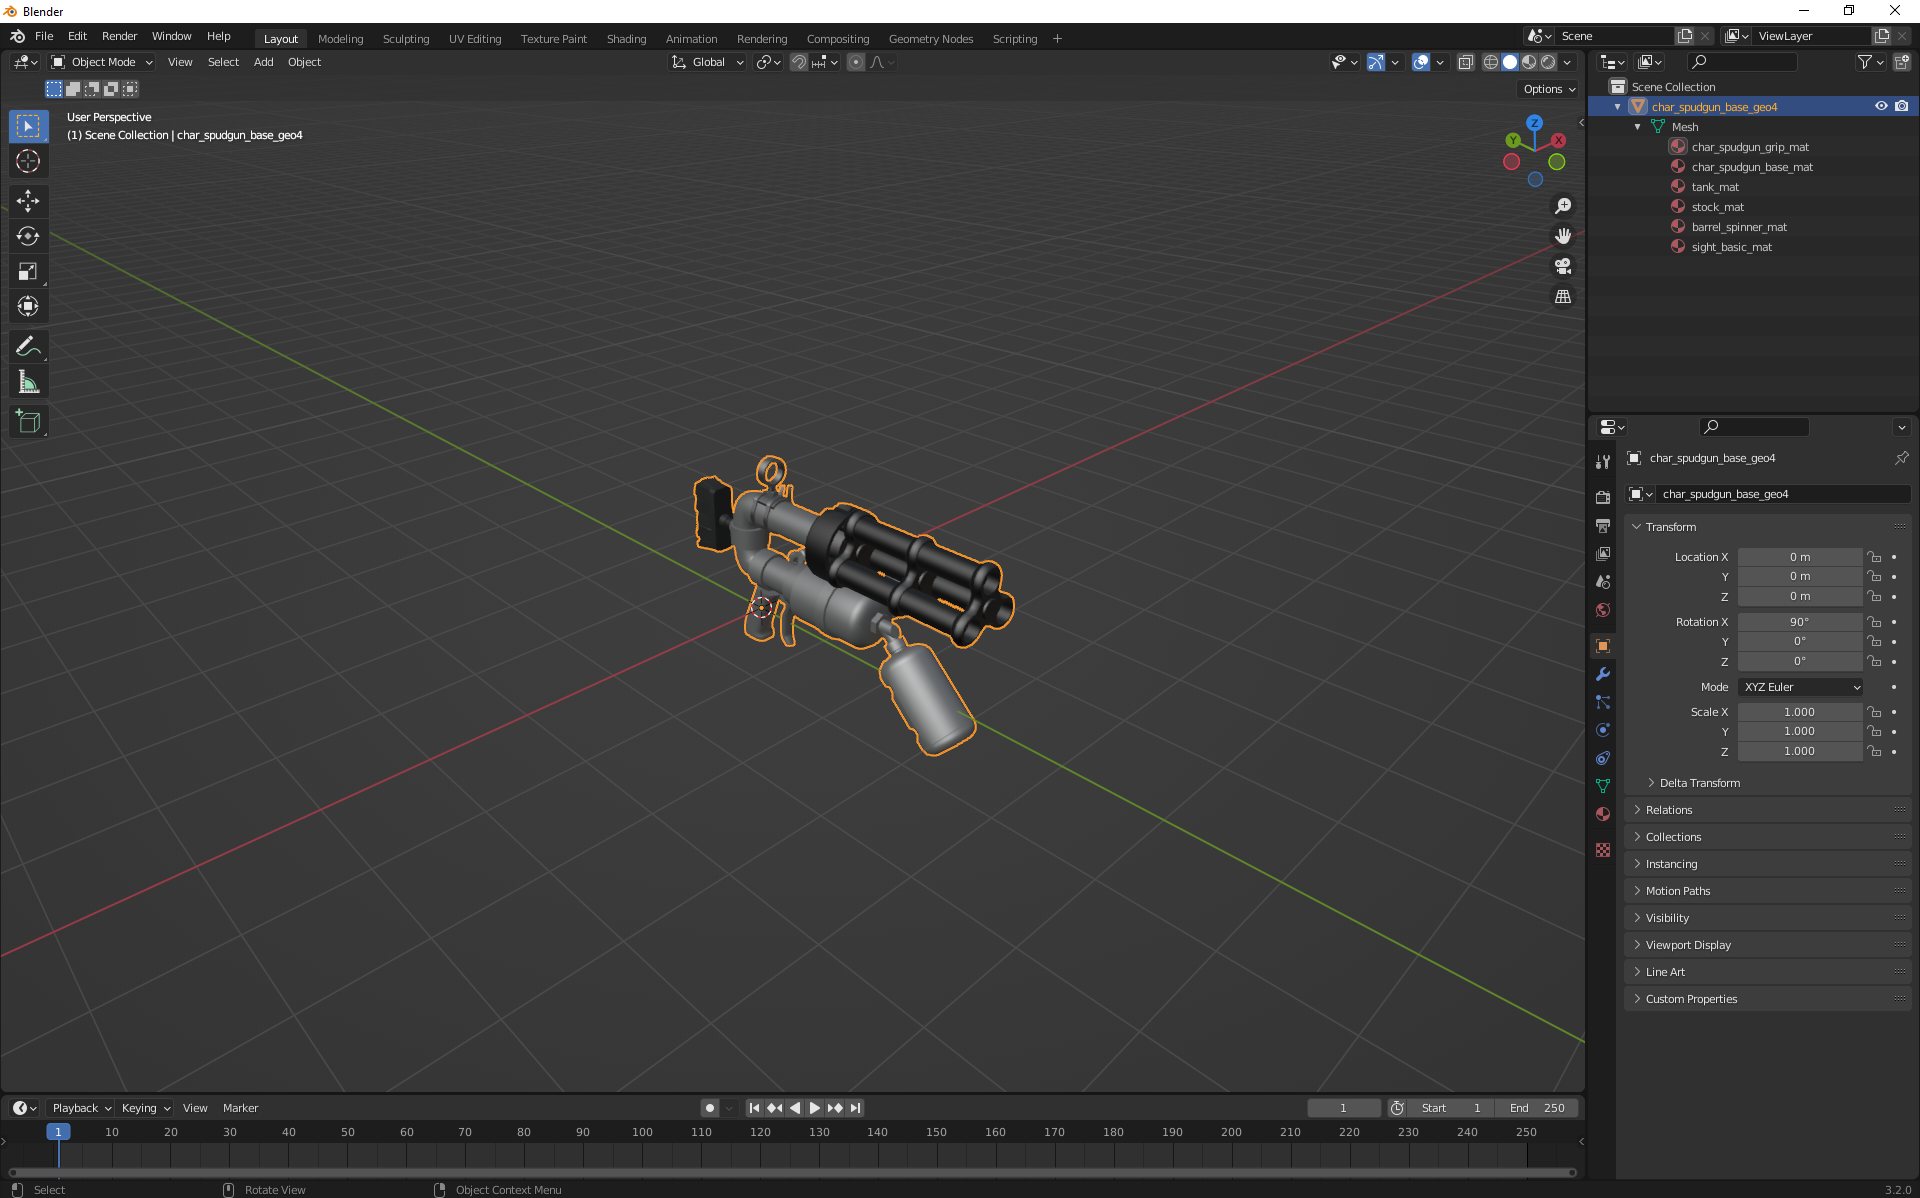The width and height of the screenshot is (1920, 1198).
Task: Select the Annotate tool
Action: click(x=28, y=347)
